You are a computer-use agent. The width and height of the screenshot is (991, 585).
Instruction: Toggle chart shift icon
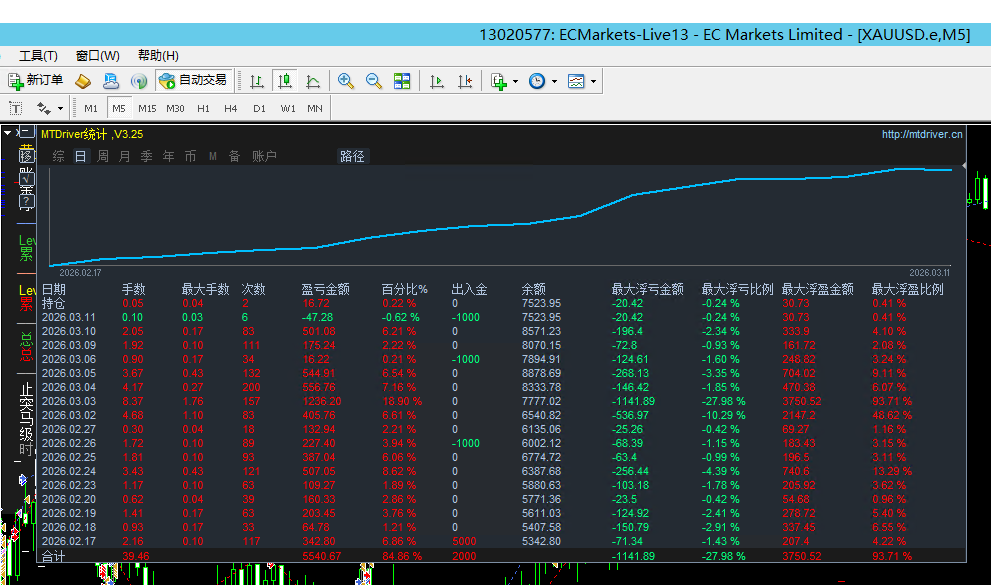(x=465, y=81)
